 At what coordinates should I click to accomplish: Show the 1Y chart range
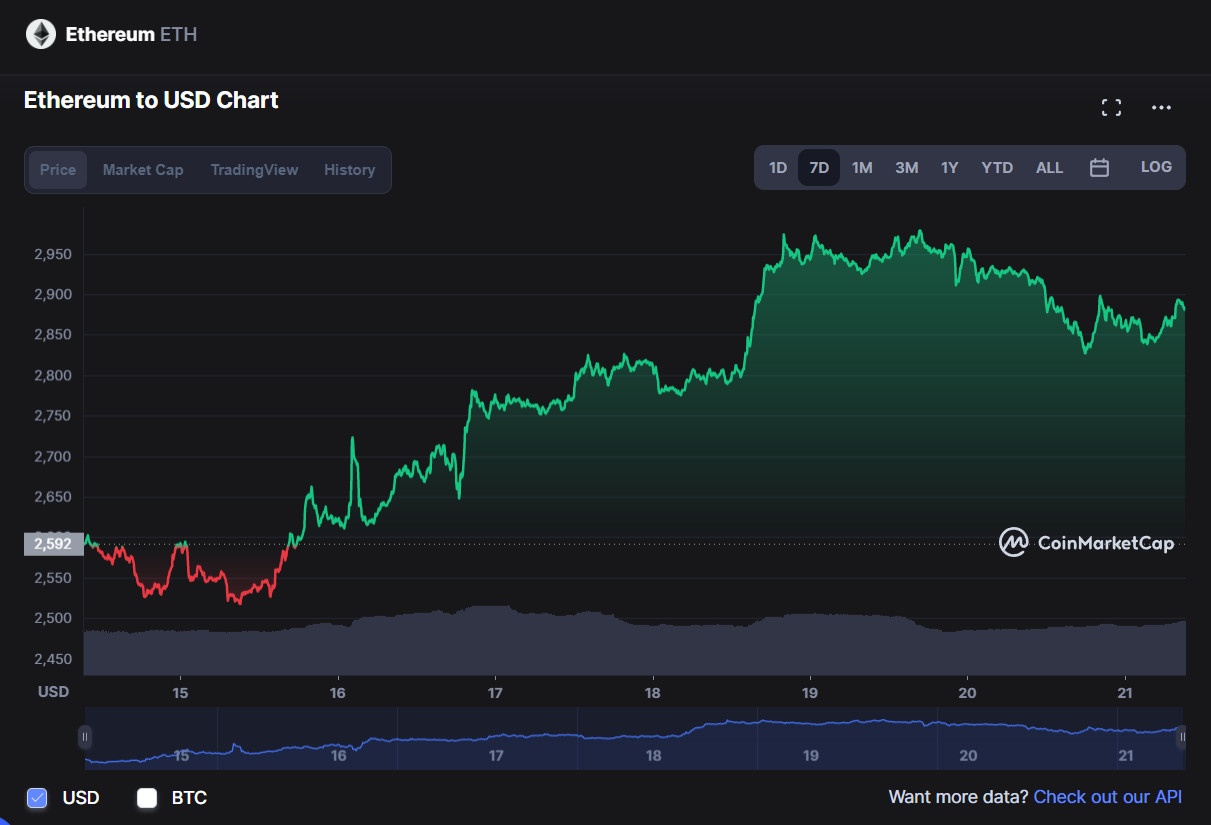click(949, 167)
